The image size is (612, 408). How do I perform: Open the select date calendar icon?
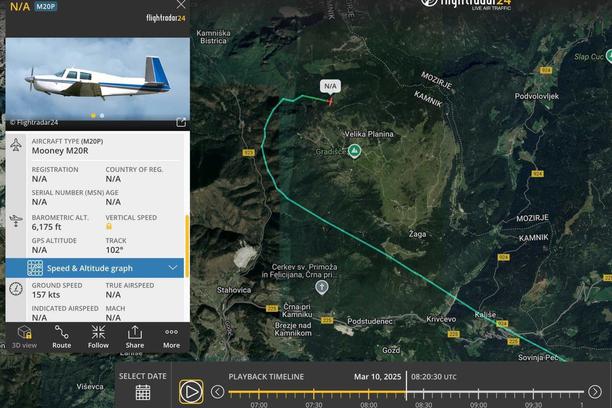pyautogui.click(x=143, y=392)
